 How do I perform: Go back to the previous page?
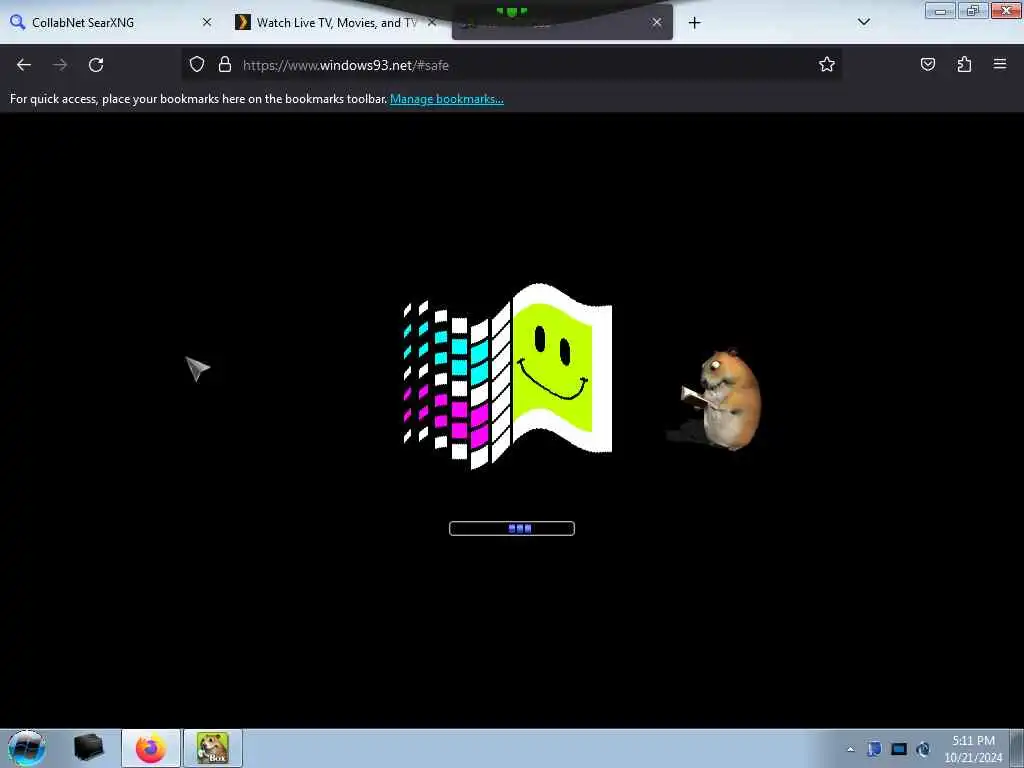pyautogui.click(x=24, y=65)
